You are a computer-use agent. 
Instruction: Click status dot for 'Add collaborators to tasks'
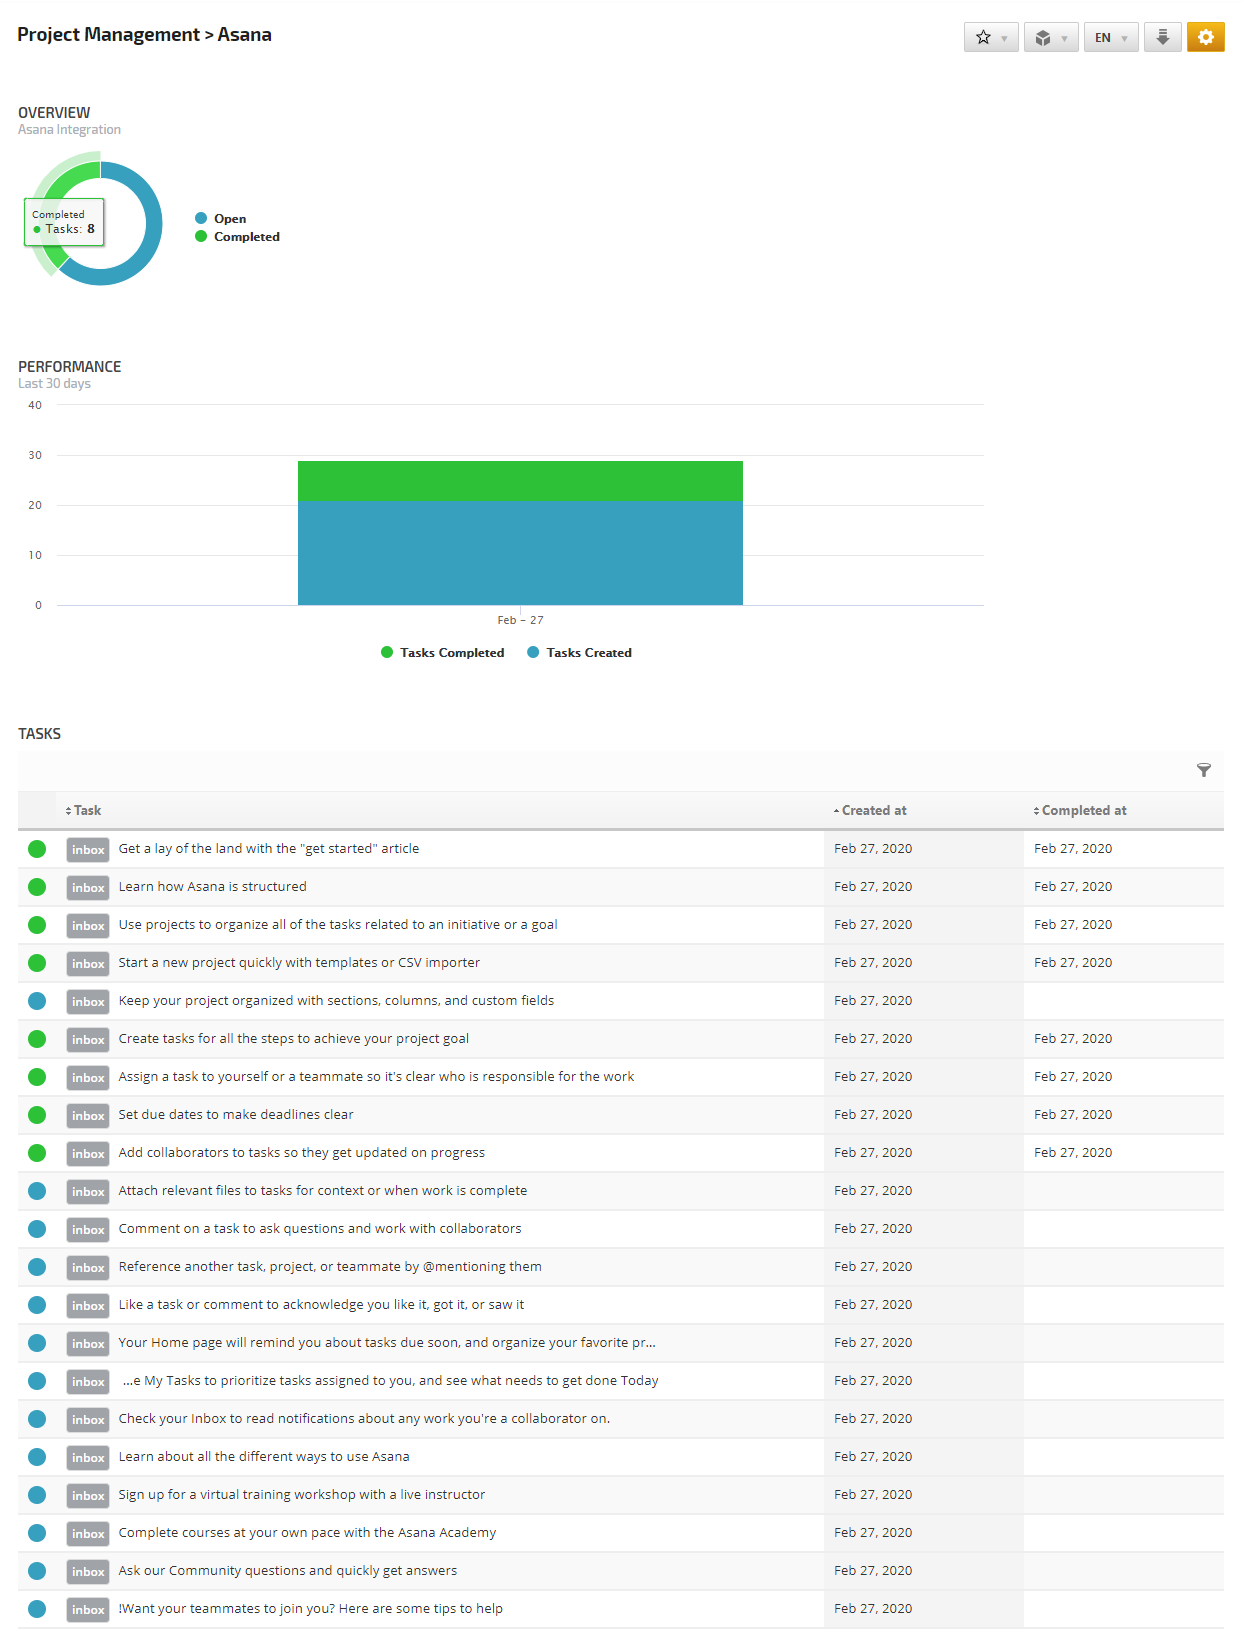point(37,1153)
